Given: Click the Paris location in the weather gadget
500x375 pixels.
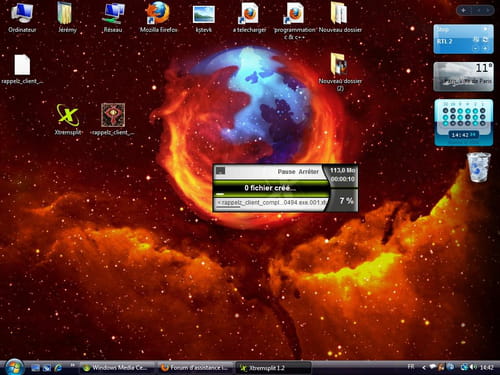Looking at the screenshot, I should click(466, 81).
